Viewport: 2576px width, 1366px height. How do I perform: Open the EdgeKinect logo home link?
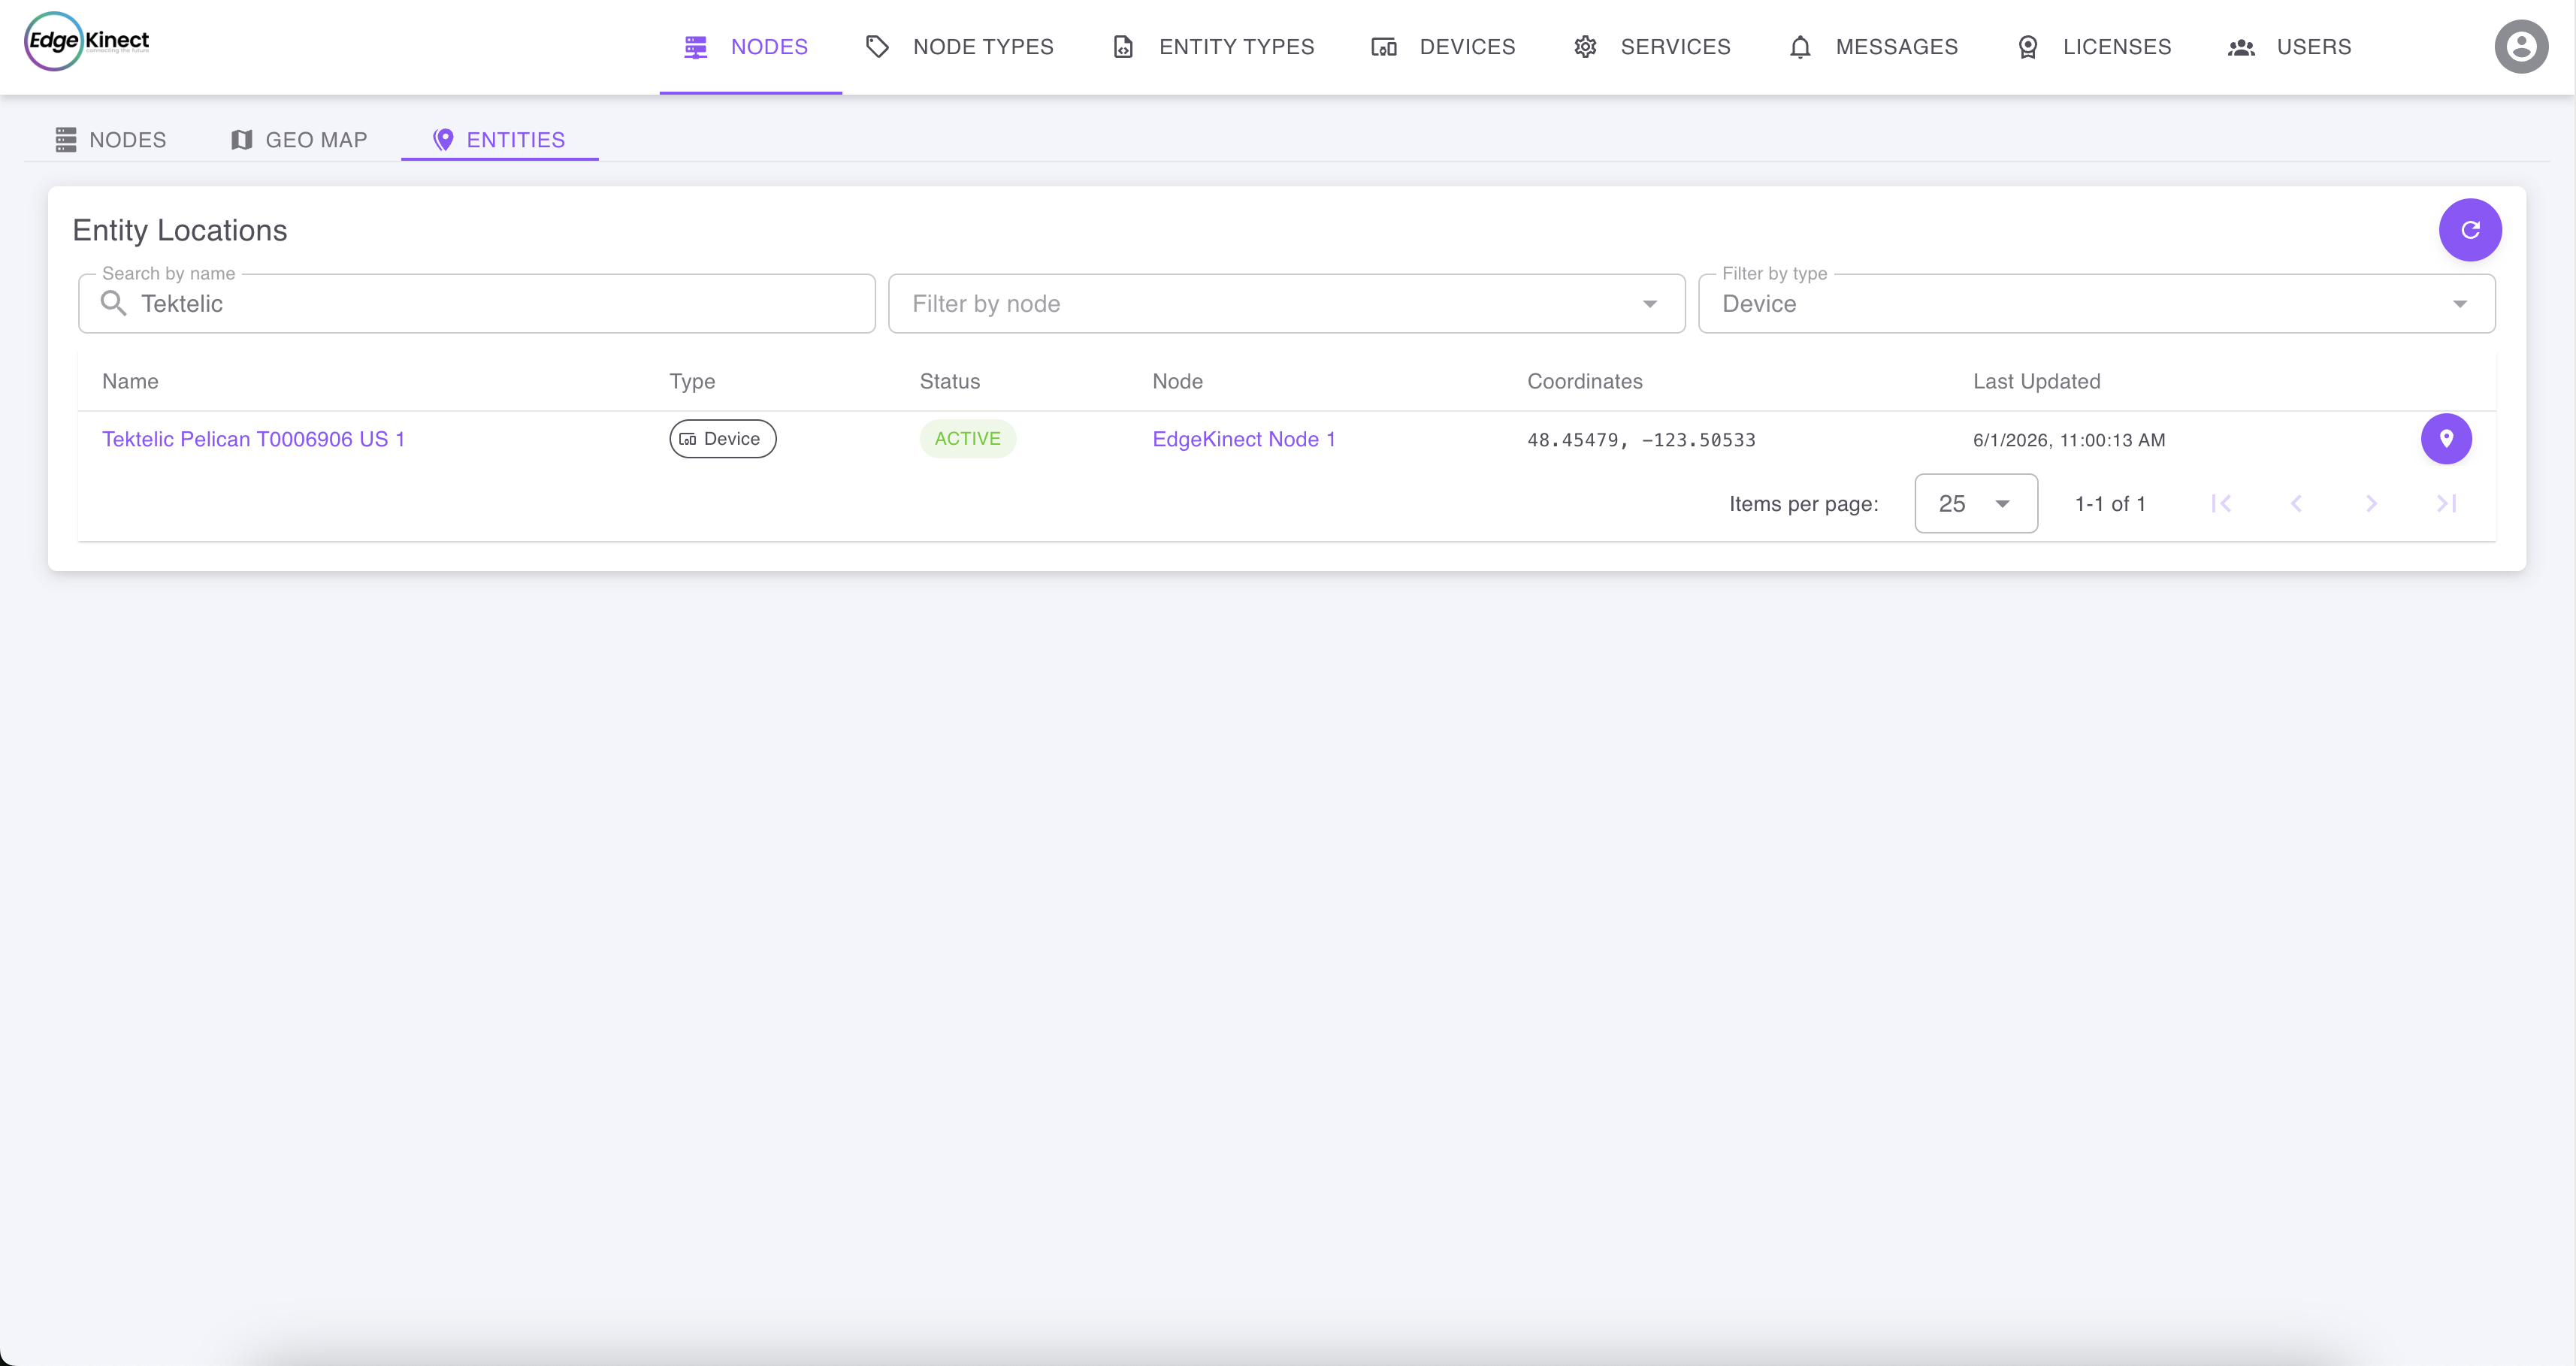[87, 41]
